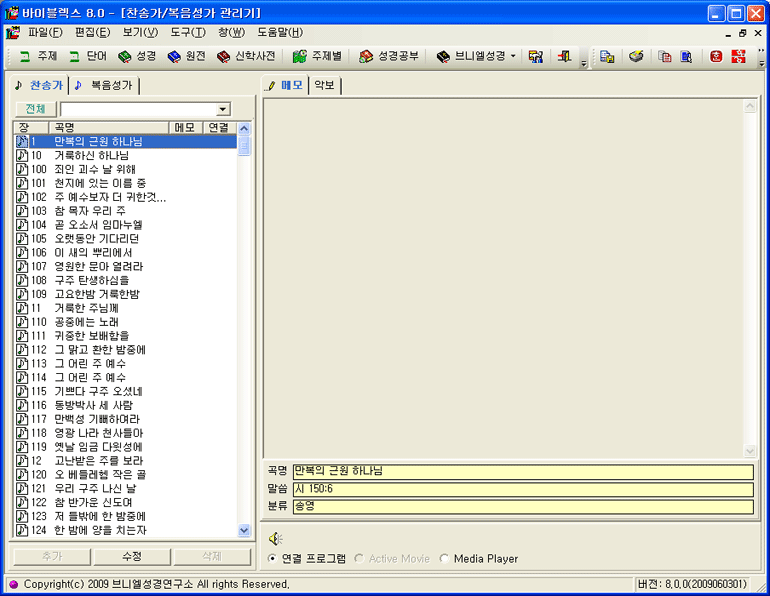Open the 편집(E) menu
The width and height of the screenshot is (770, 596).
(x=92, y=33)
